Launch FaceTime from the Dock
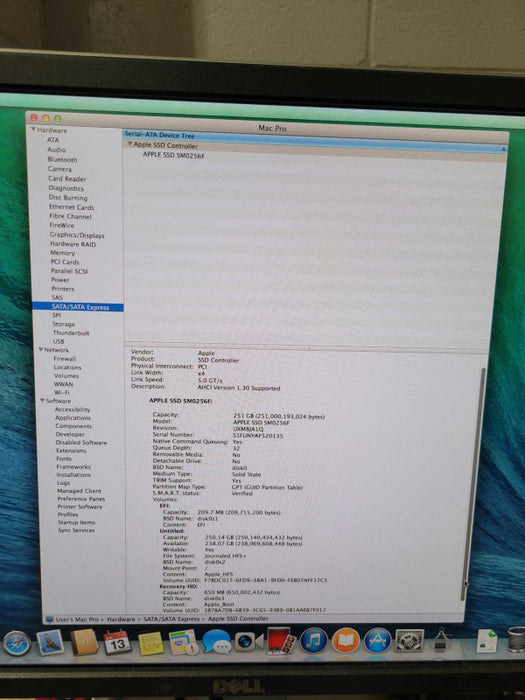This screenshot has height=700, width=525. [249, 642]
